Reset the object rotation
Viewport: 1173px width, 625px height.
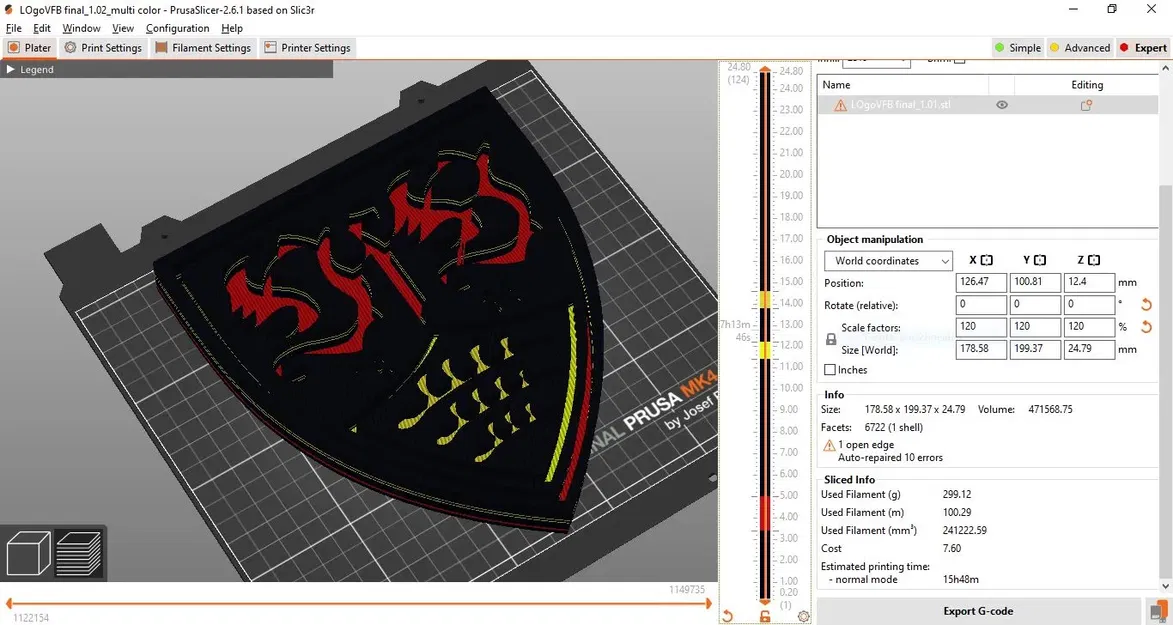point(1146,305)
